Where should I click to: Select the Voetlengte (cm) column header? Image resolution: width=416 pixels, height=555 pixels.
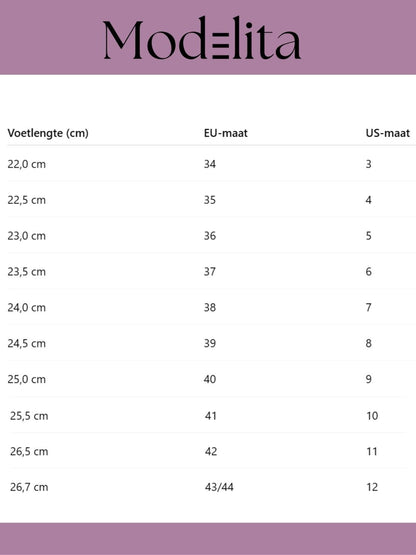point(48,133)
